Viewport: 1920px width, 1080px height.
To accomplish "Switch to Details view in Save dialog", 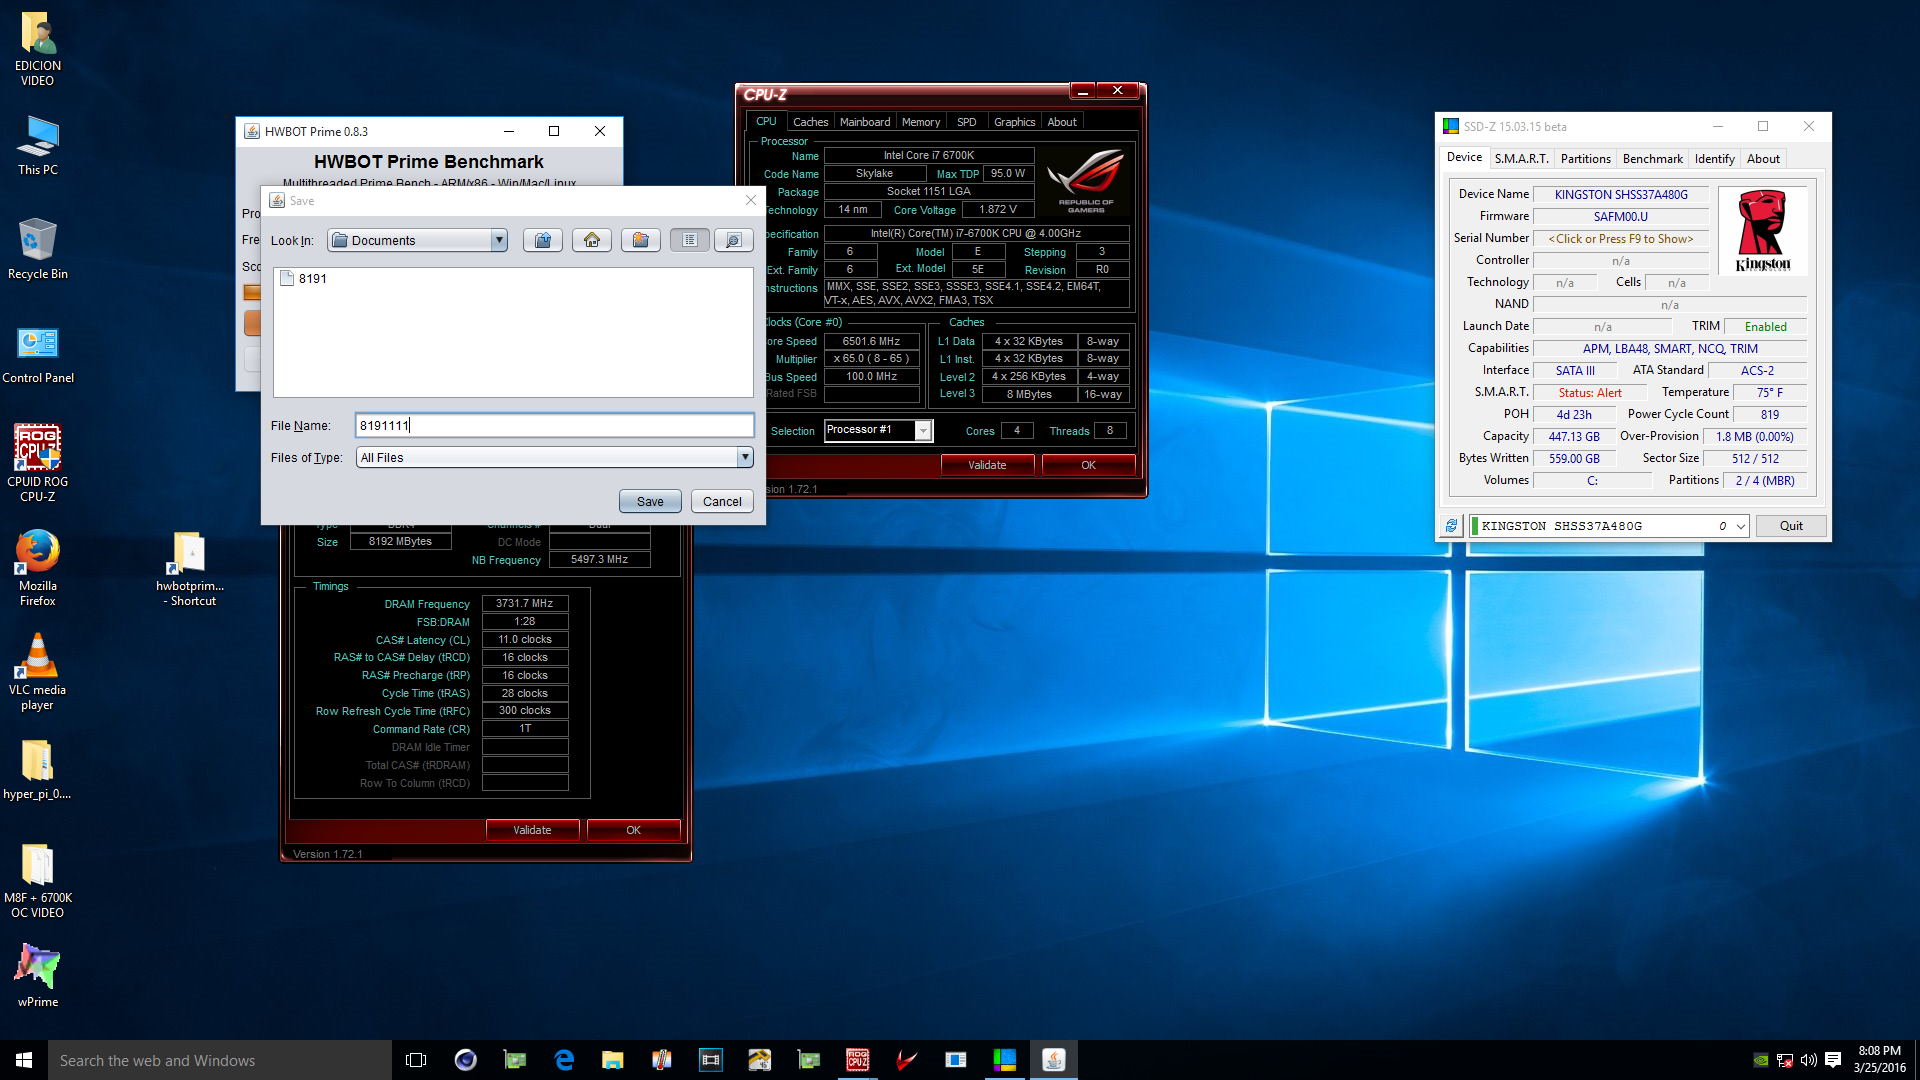I will point(734,240).
